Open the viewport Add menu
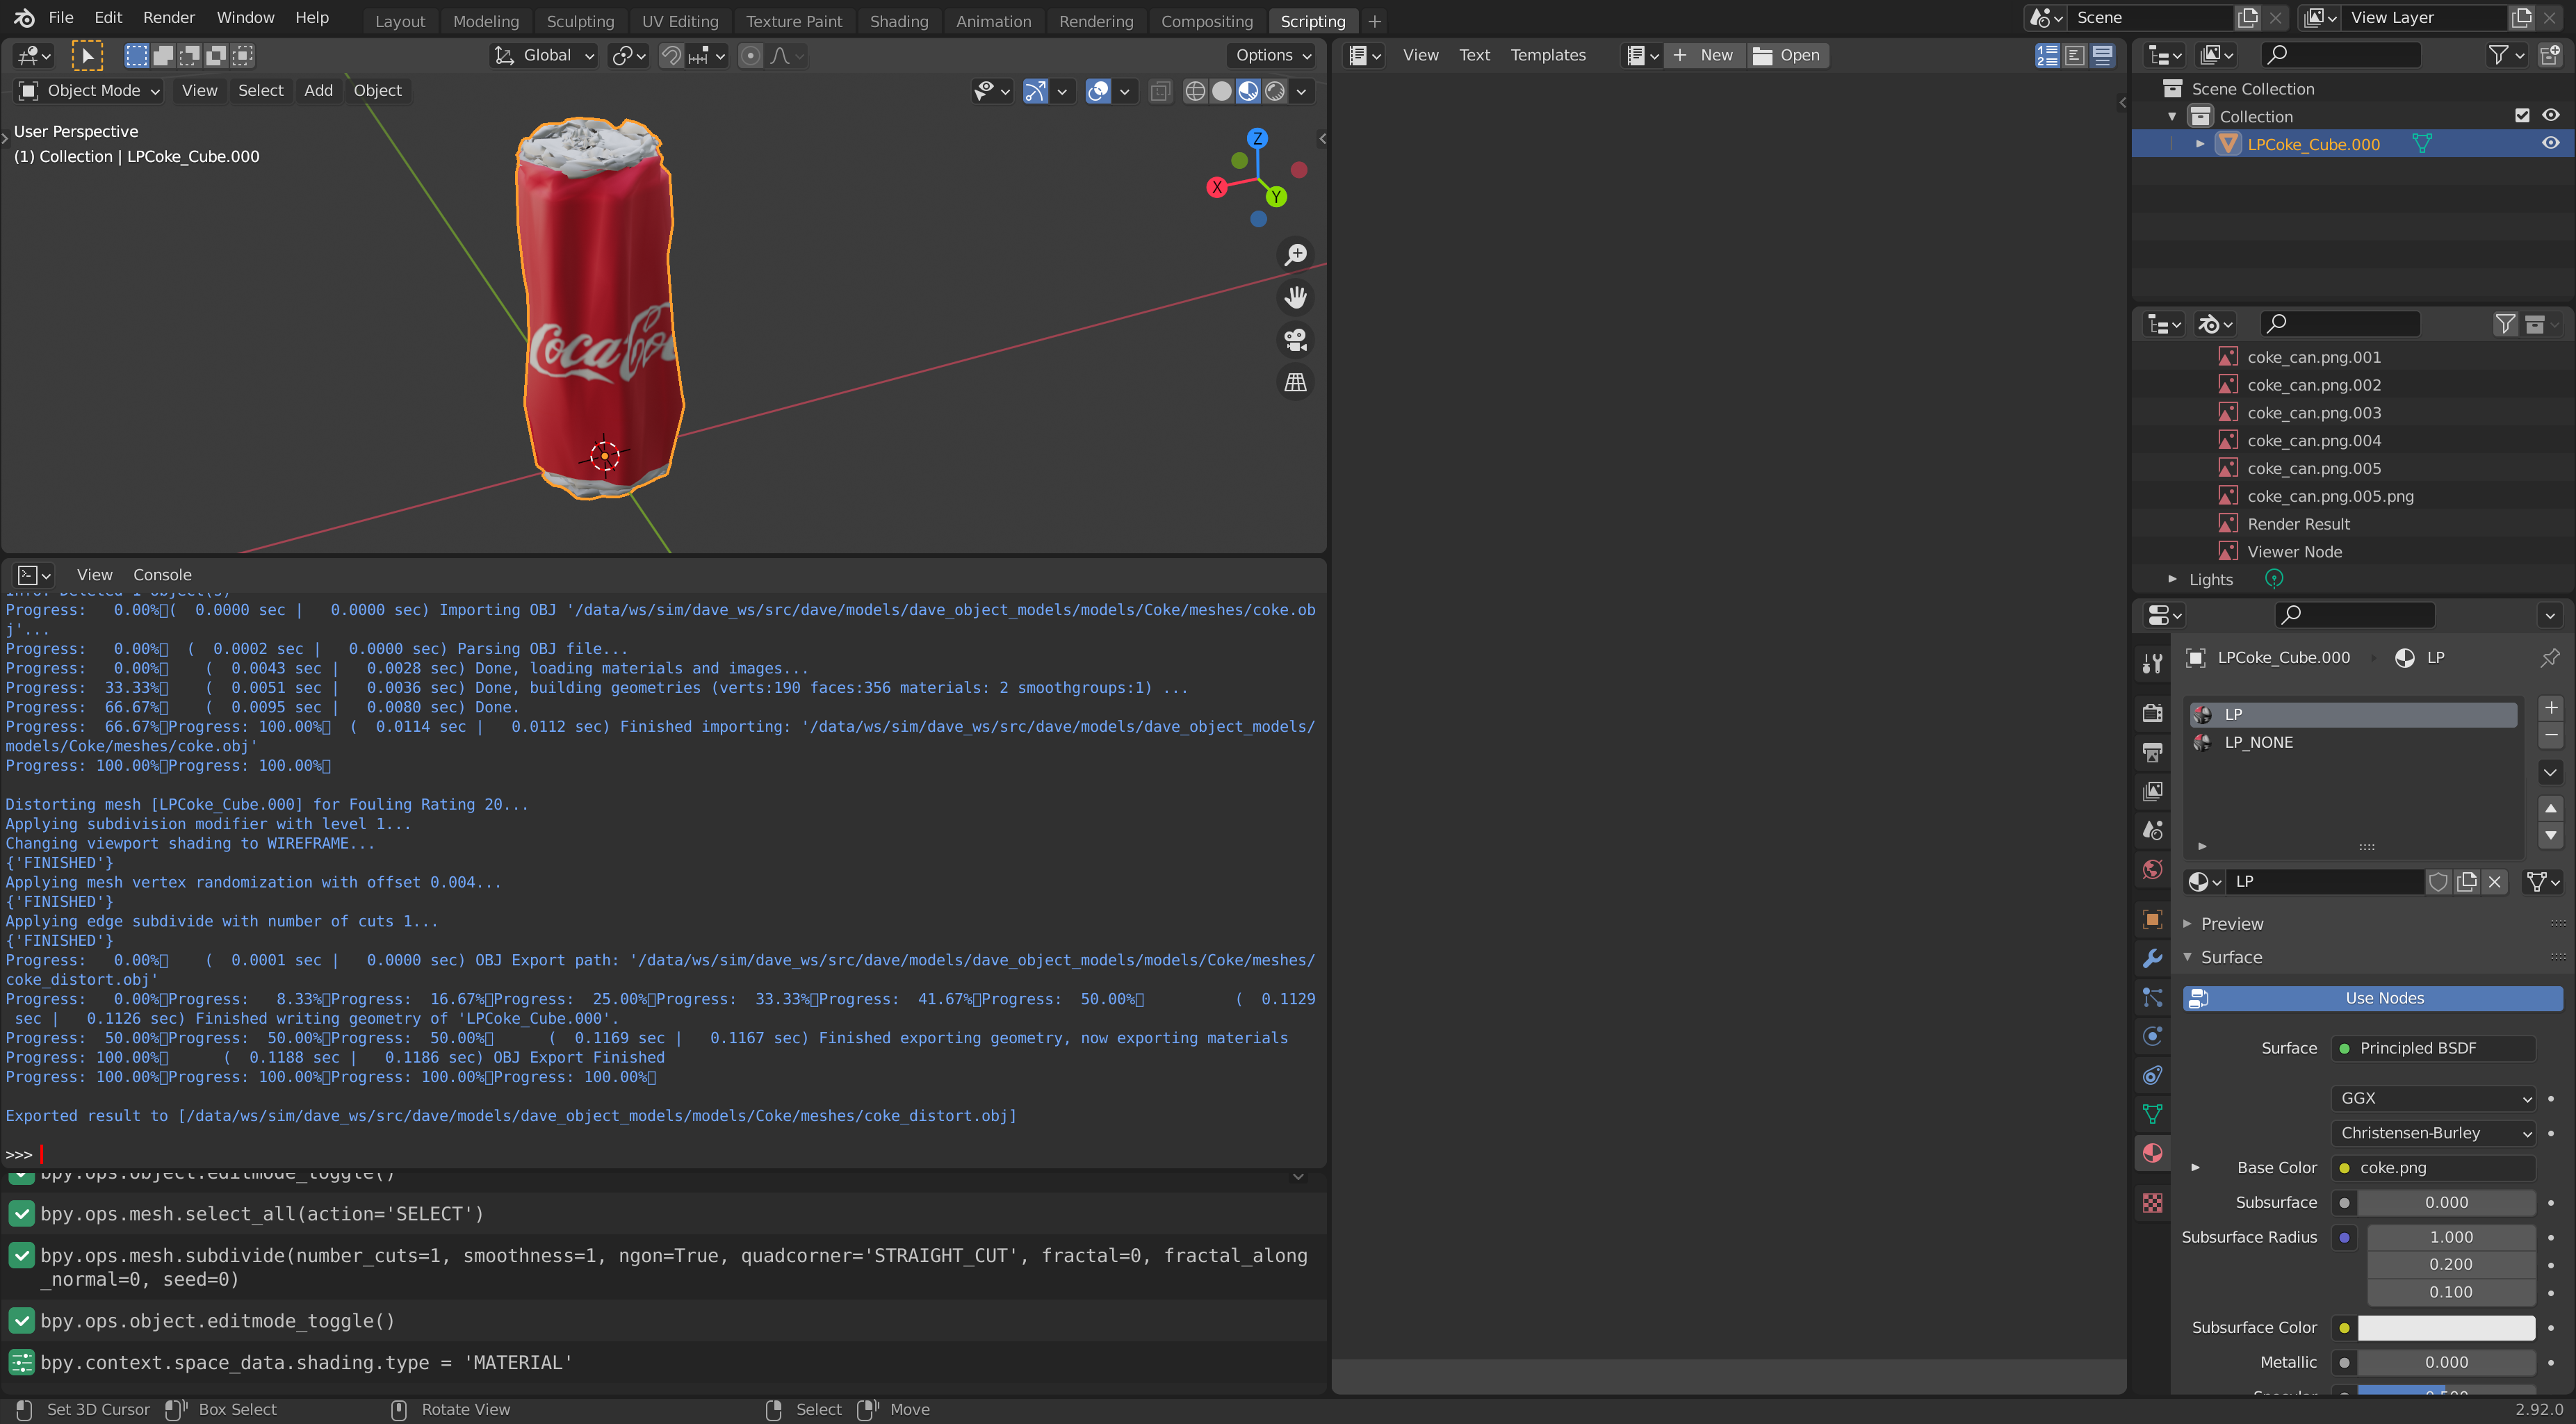Viewport: 2576px width, 1424px height. coord(318,91)
